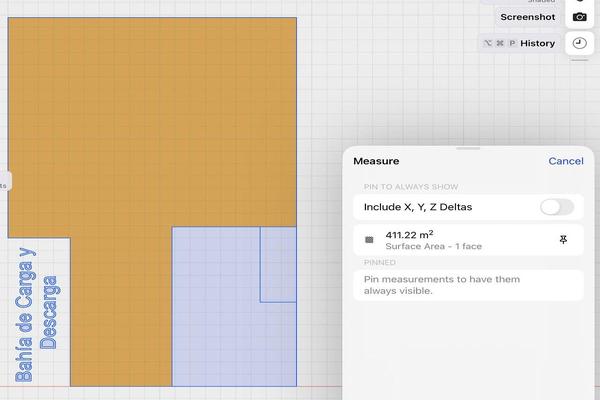Viewport: 600px width, 400px height.
Task: Grab the Measure panel top drag handle
Action: point(468,149)
